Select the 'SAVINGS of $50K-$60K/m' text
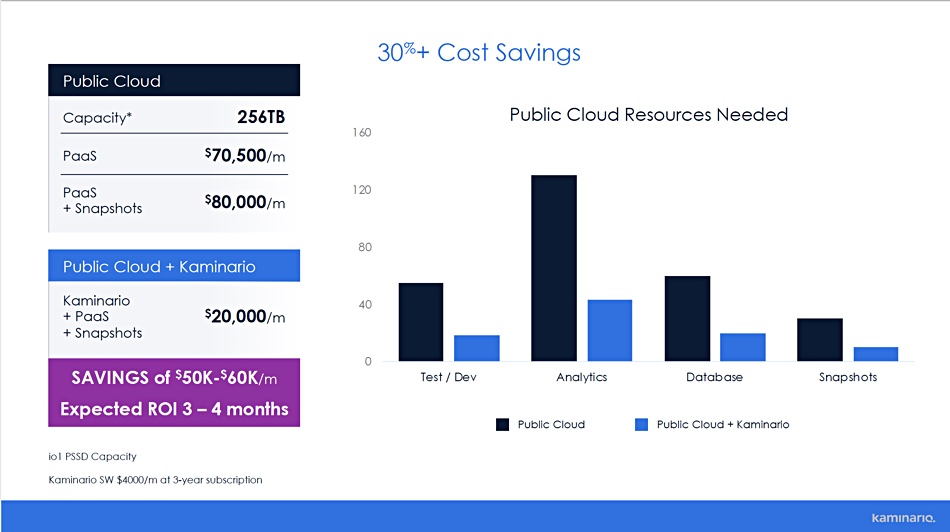Viewport: 950px width, 532px height. pos(174,378)
